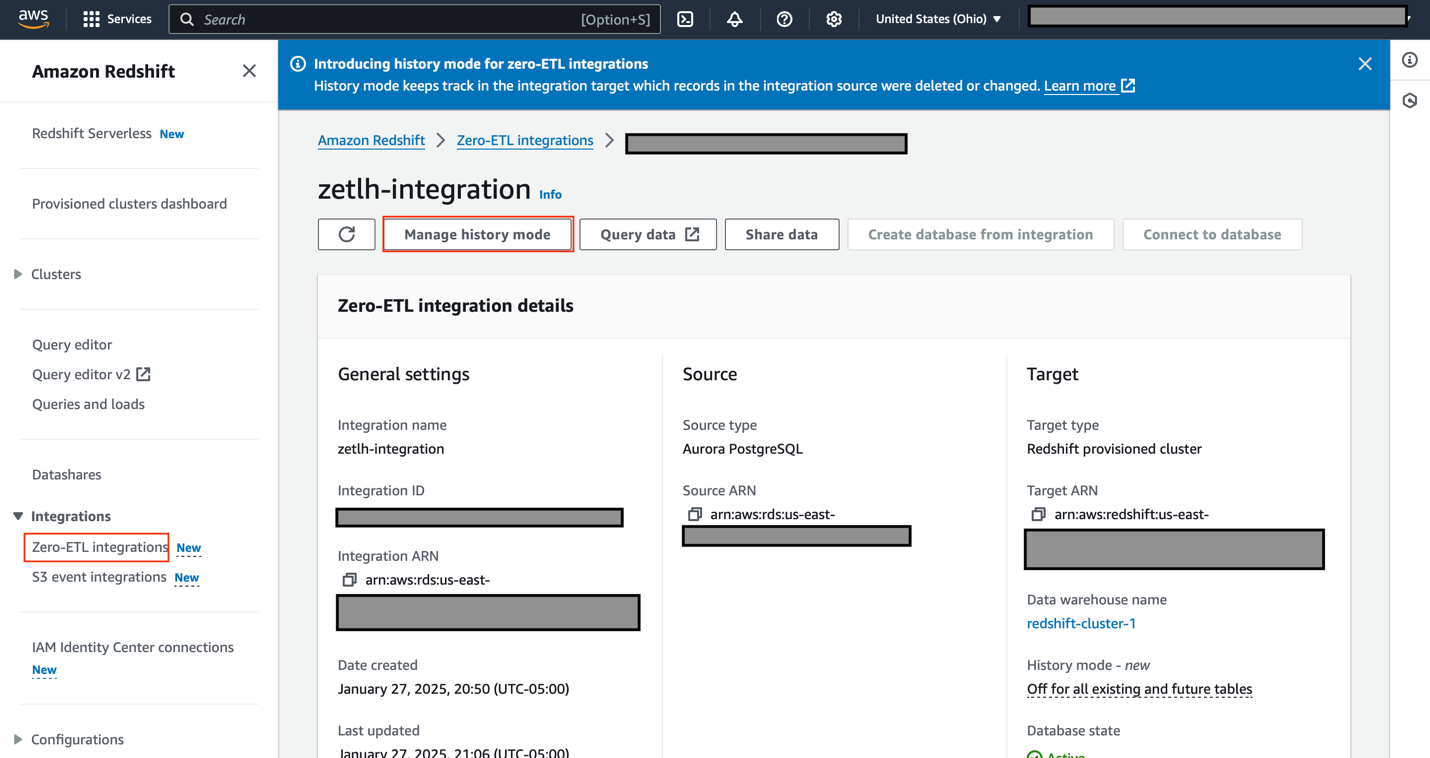Click the Manage history mode button
This screenshot has height=758, width=1430.
(477, 234)
